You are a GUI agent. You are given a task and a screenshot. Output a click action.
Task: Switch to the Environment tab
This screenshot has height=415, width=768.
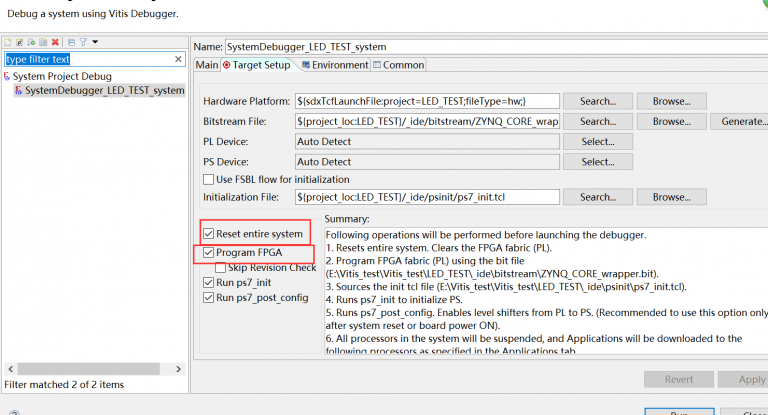click(334, 65)
